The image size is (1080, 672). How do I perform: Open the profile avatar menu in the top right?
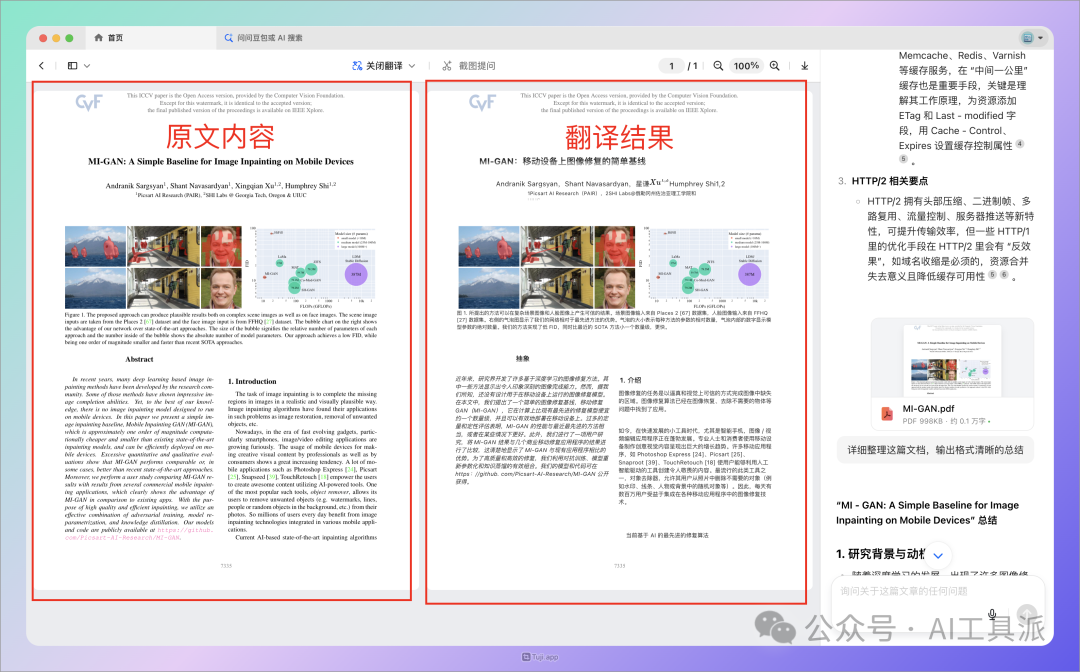point(1030,38)
